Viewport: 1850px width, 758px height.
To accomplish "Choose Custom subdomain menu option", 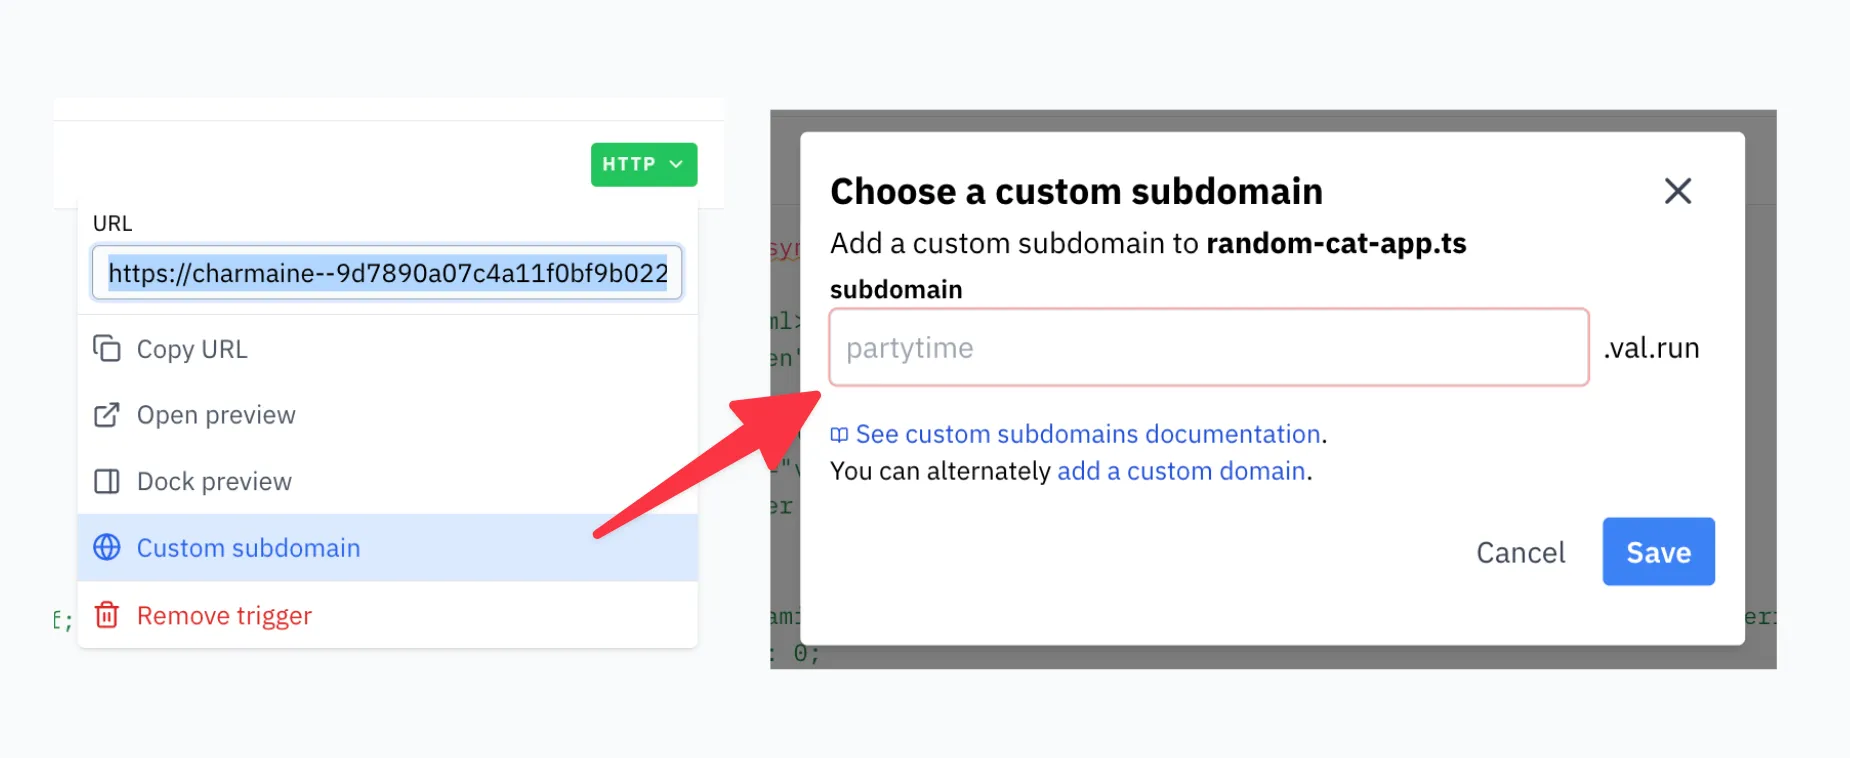I will point(248,548).
